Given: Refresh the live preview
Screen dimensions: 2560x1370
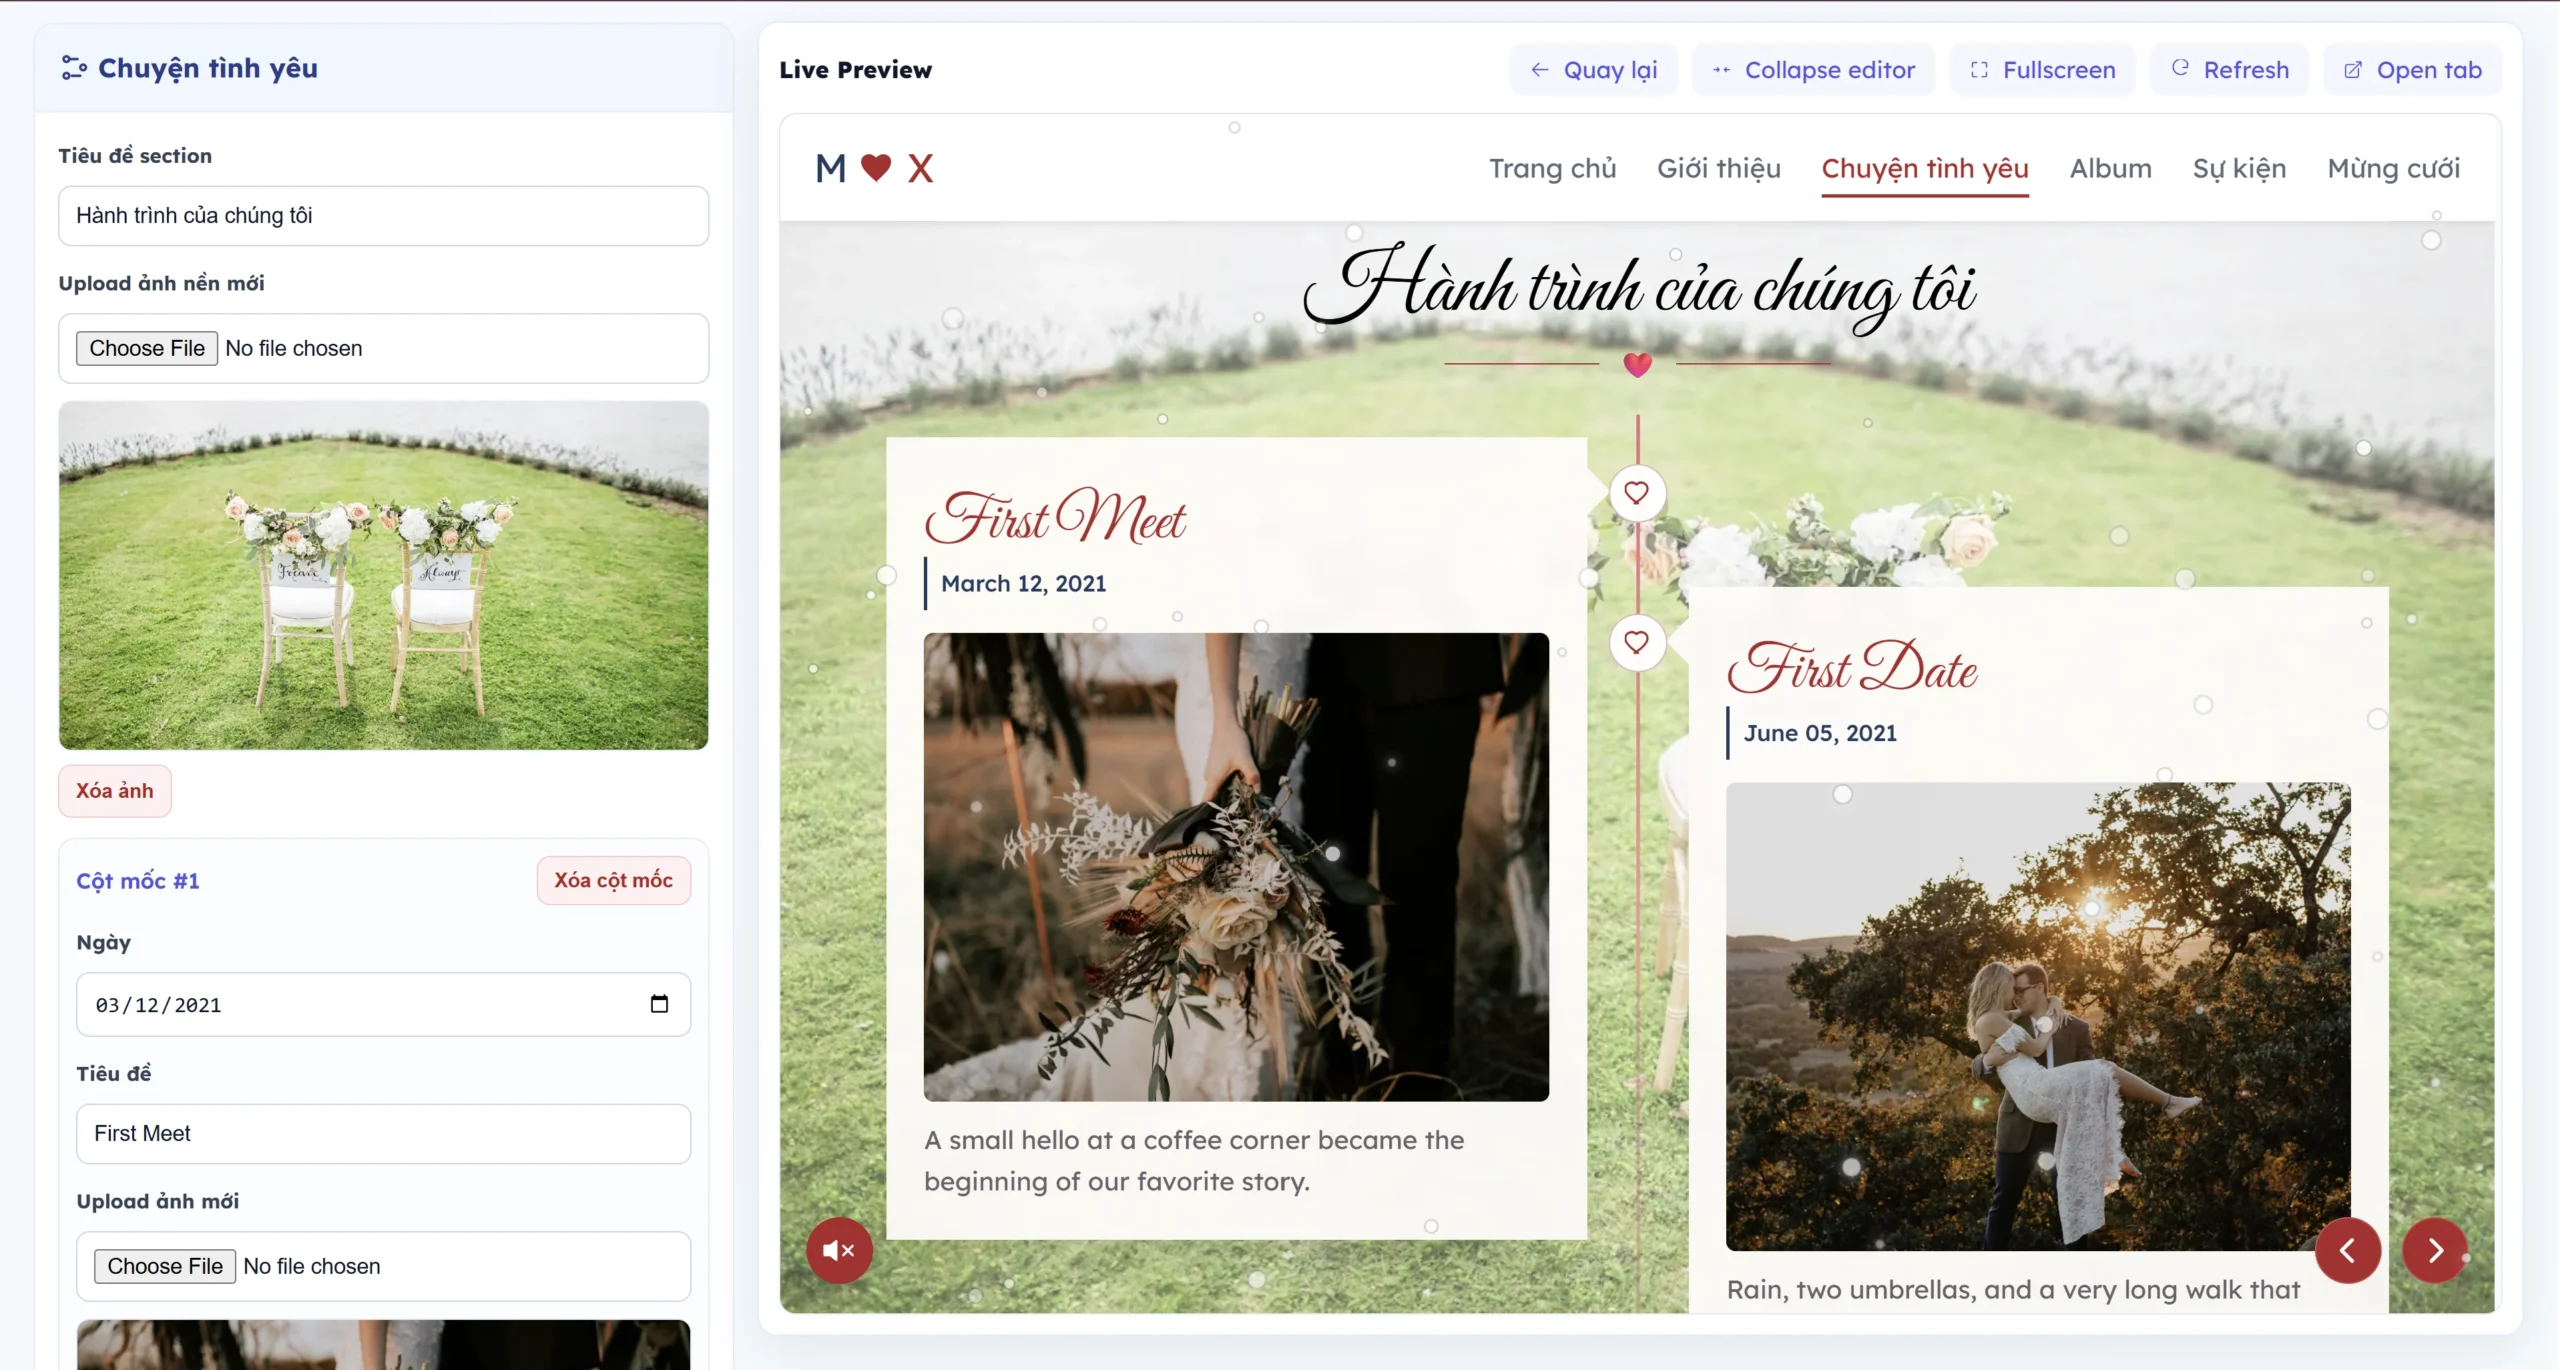Looking at the screenshot, I should (2229, 70).
